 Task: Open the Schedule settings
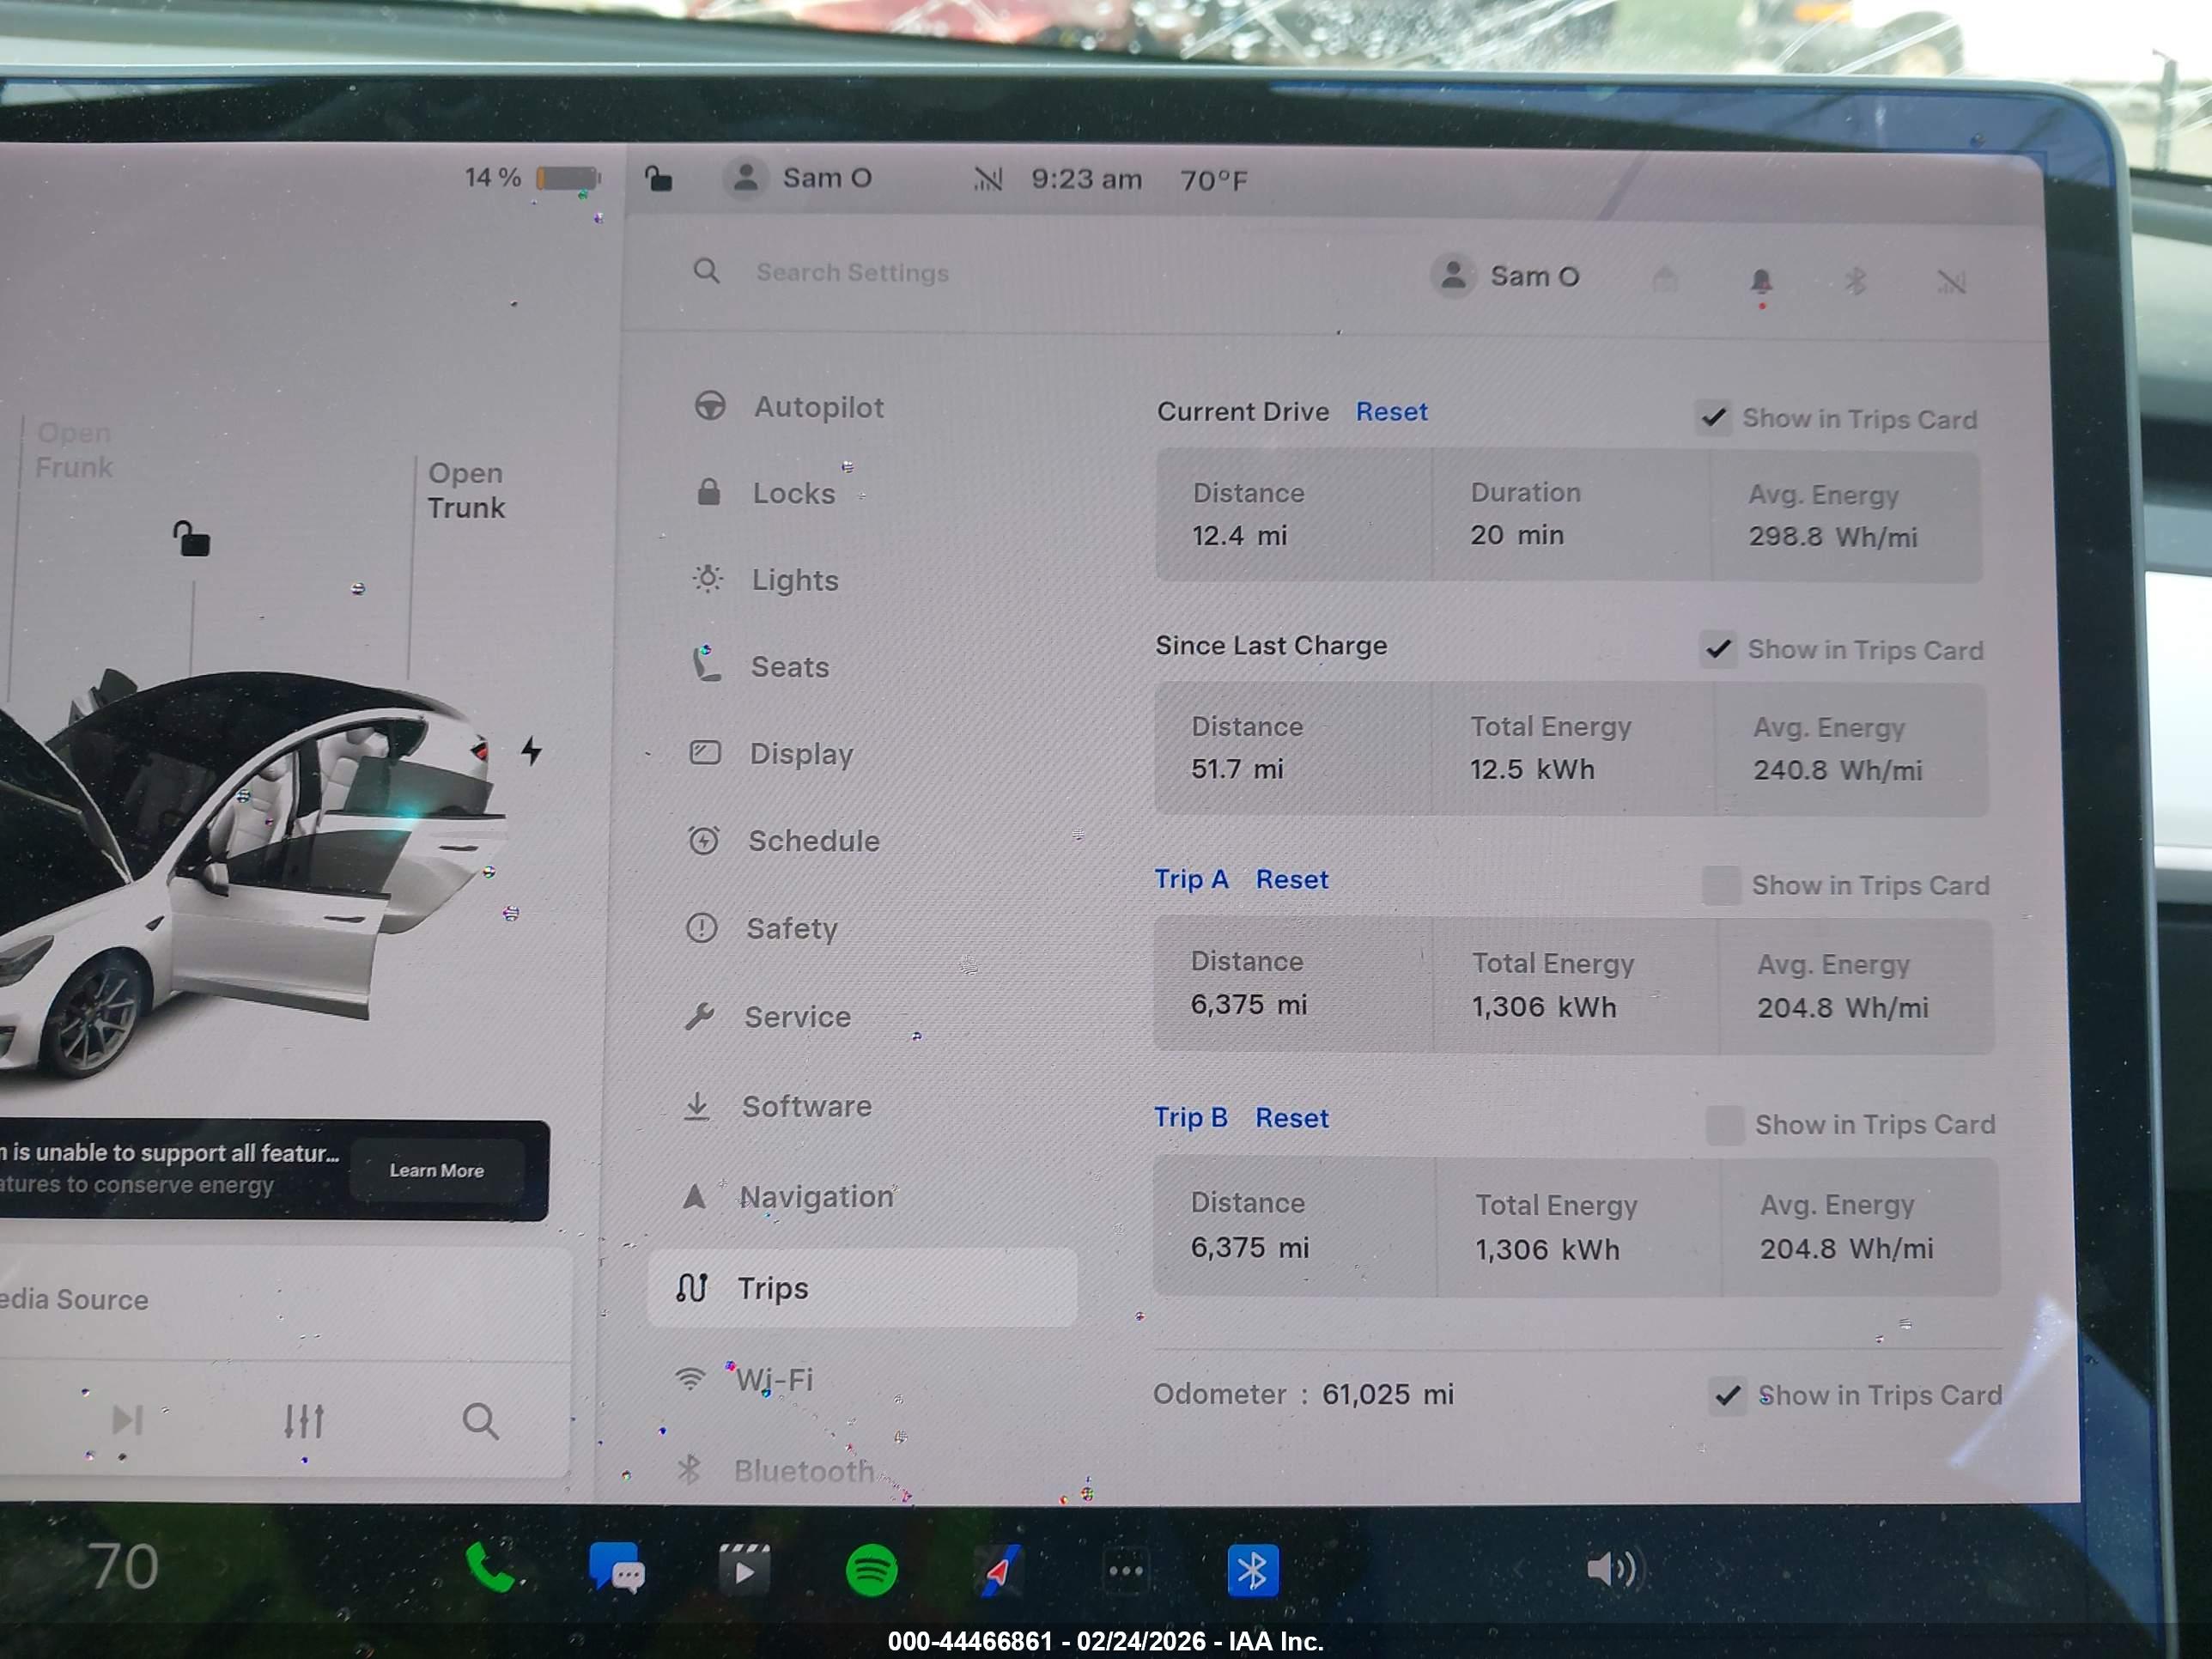(x=783, y=840)
